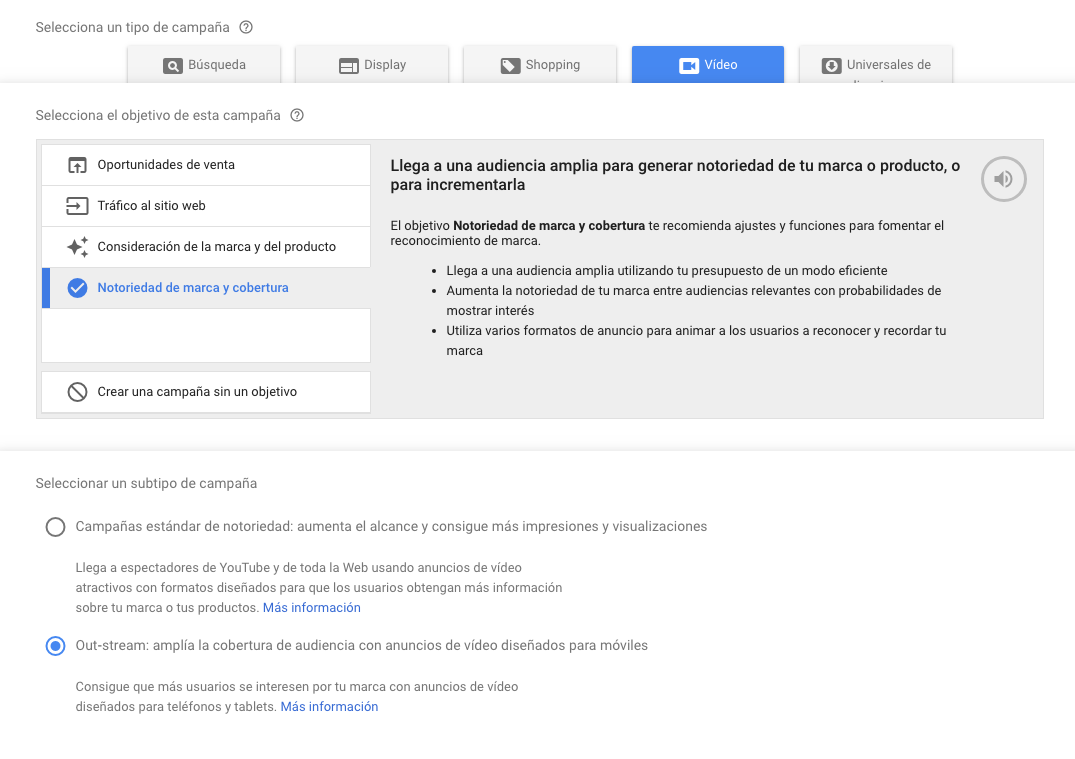
Task: Open help beside the campaign objective heading
Action: [x=296, y=115]
